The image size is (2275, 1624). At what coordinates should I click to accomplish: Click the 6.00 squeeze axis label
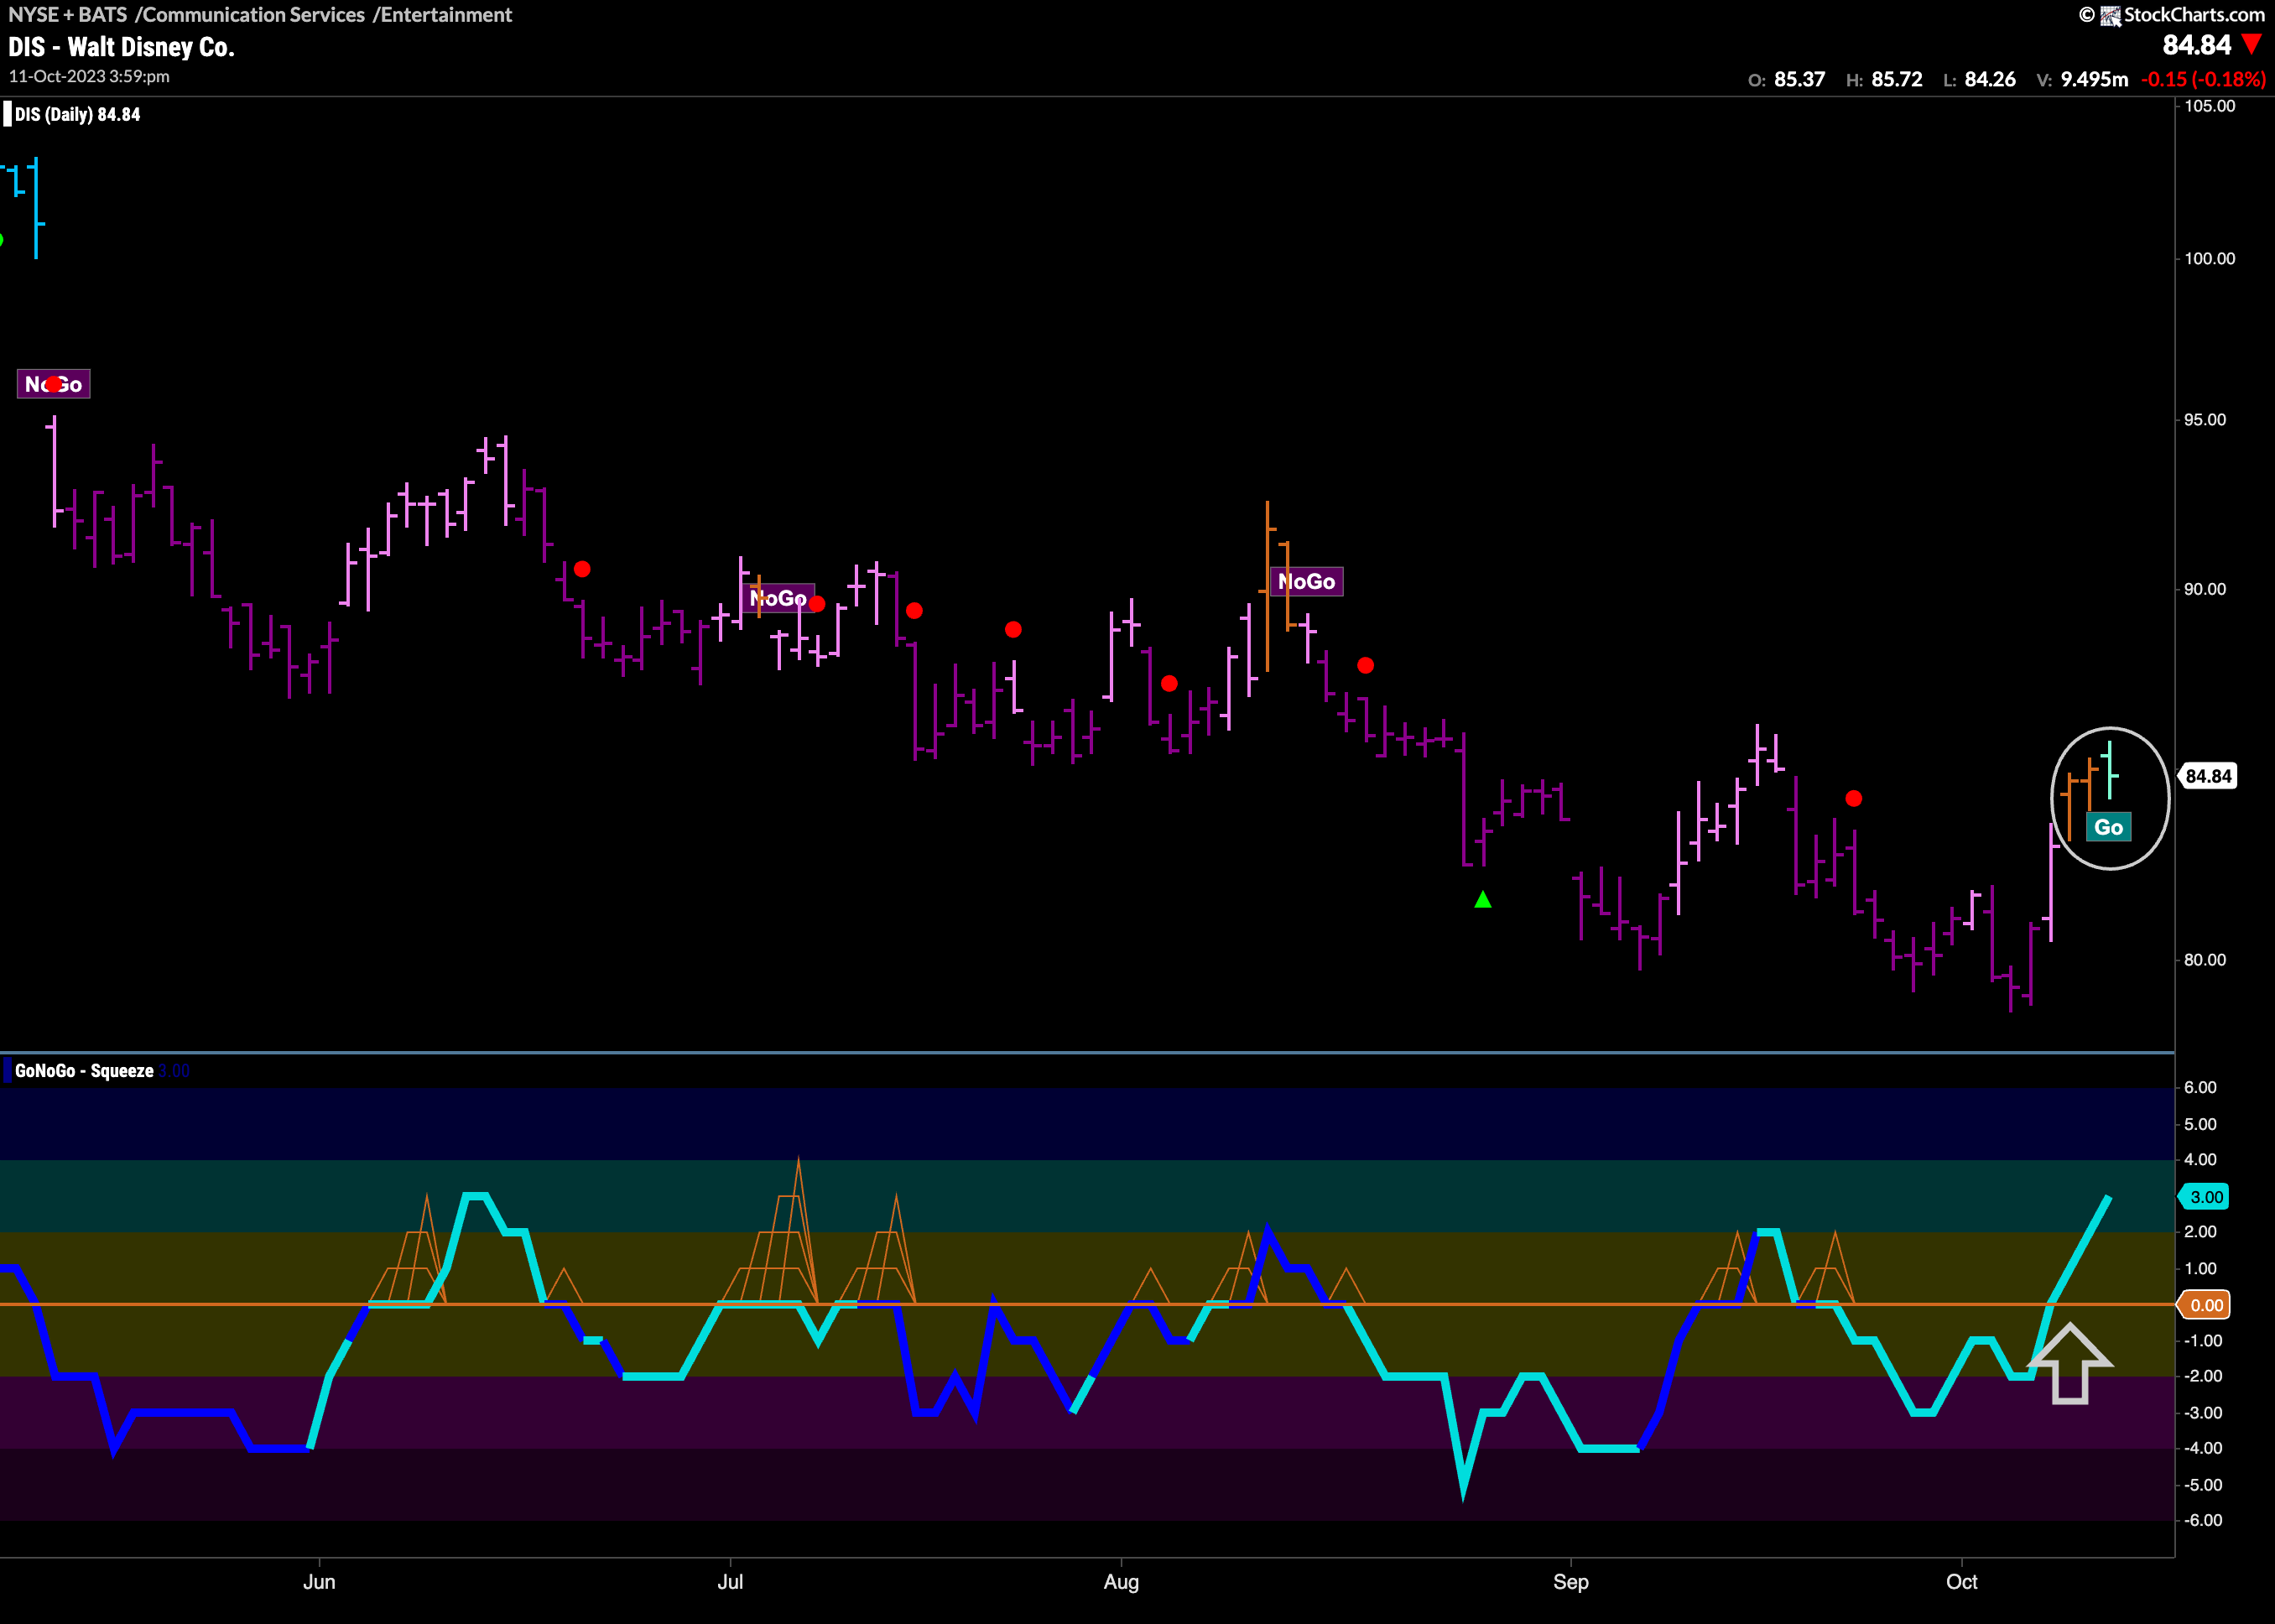[2200, 1088]
